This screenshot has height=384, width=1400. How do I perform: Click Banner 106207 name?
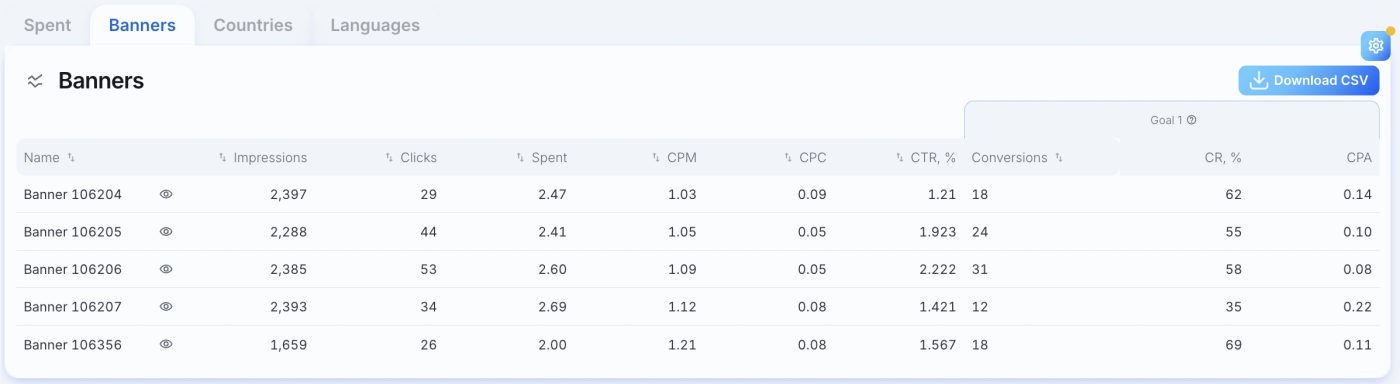click(73, 307)
